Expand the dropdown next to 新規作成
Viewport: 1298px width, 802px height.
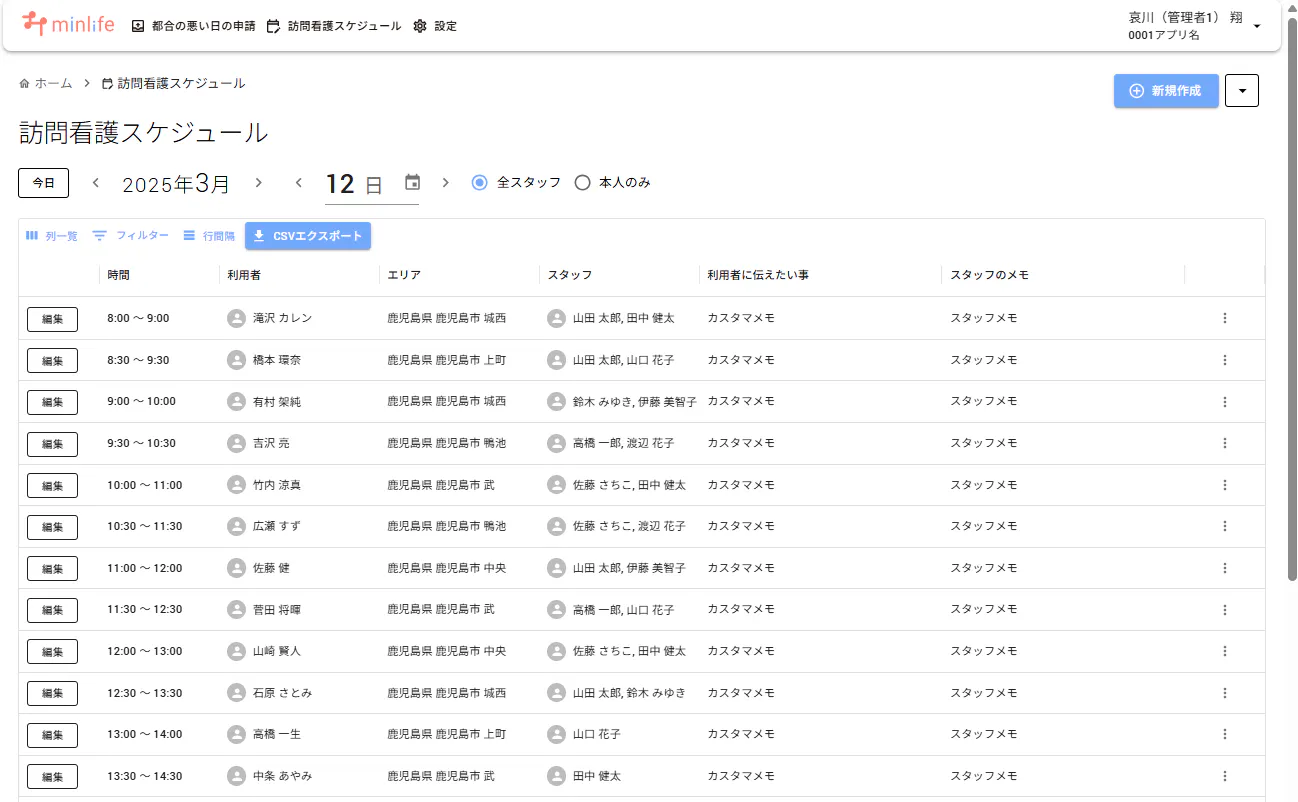pos(1241,91)
